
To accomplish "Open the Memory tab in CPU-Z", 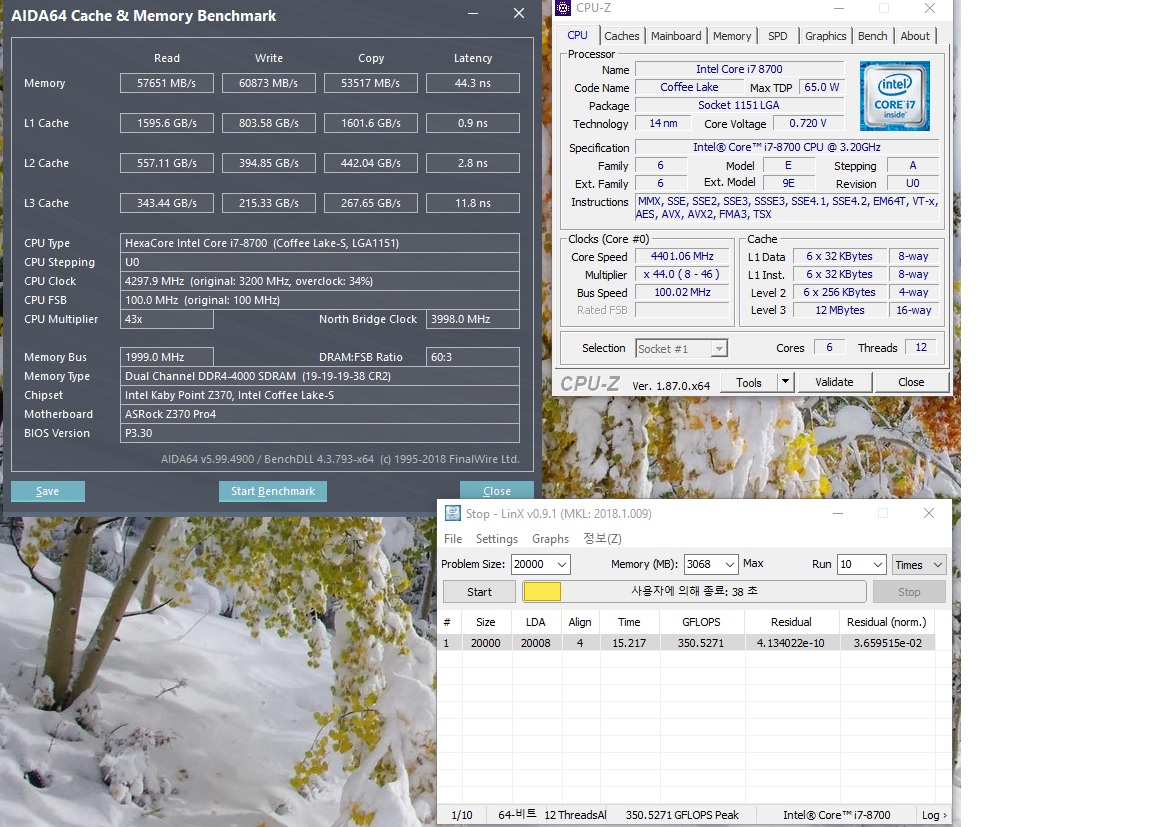I will [x=732, y=36].
